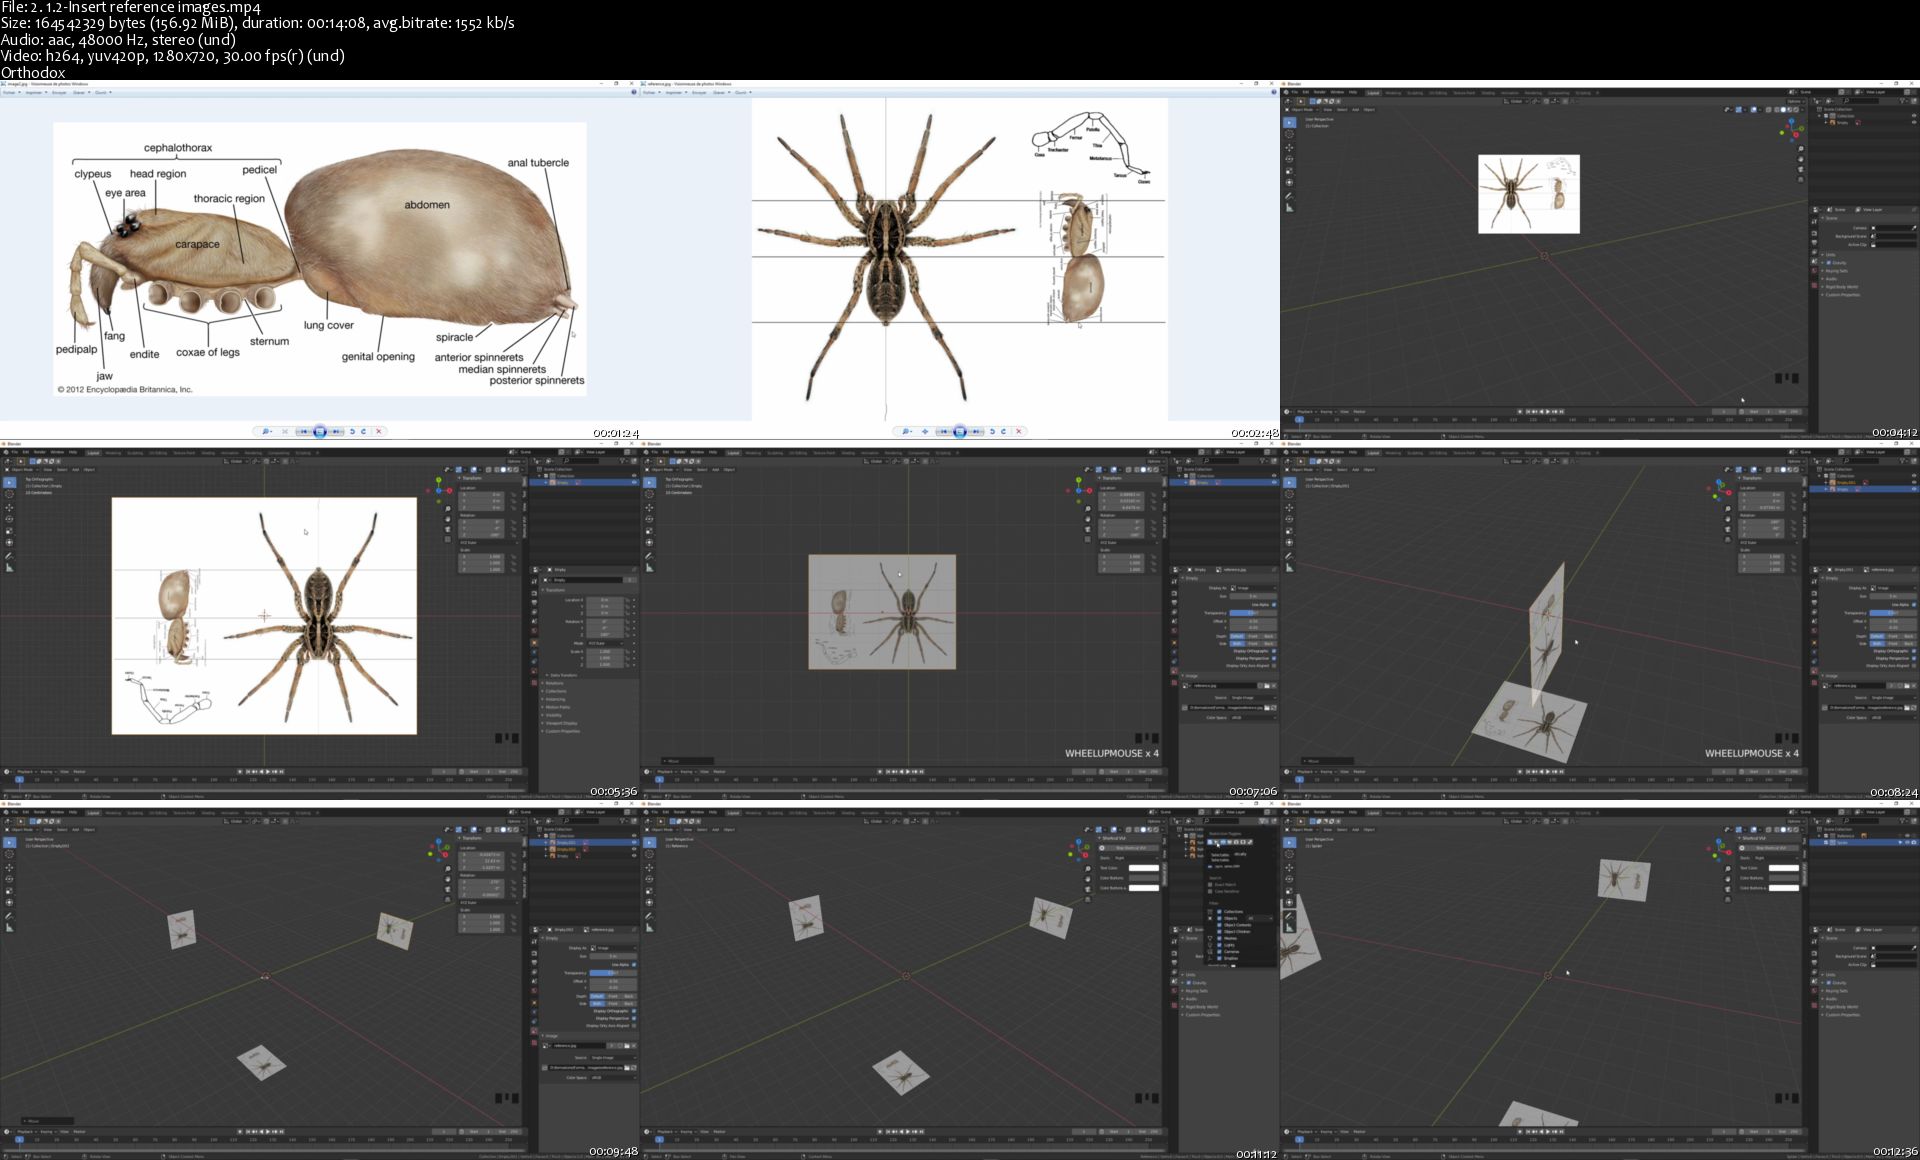Select the Transform tool in the 00:04:12 frame
The width and height of the screenshot is (1920, 1160).
click(x=1289, y=183)
